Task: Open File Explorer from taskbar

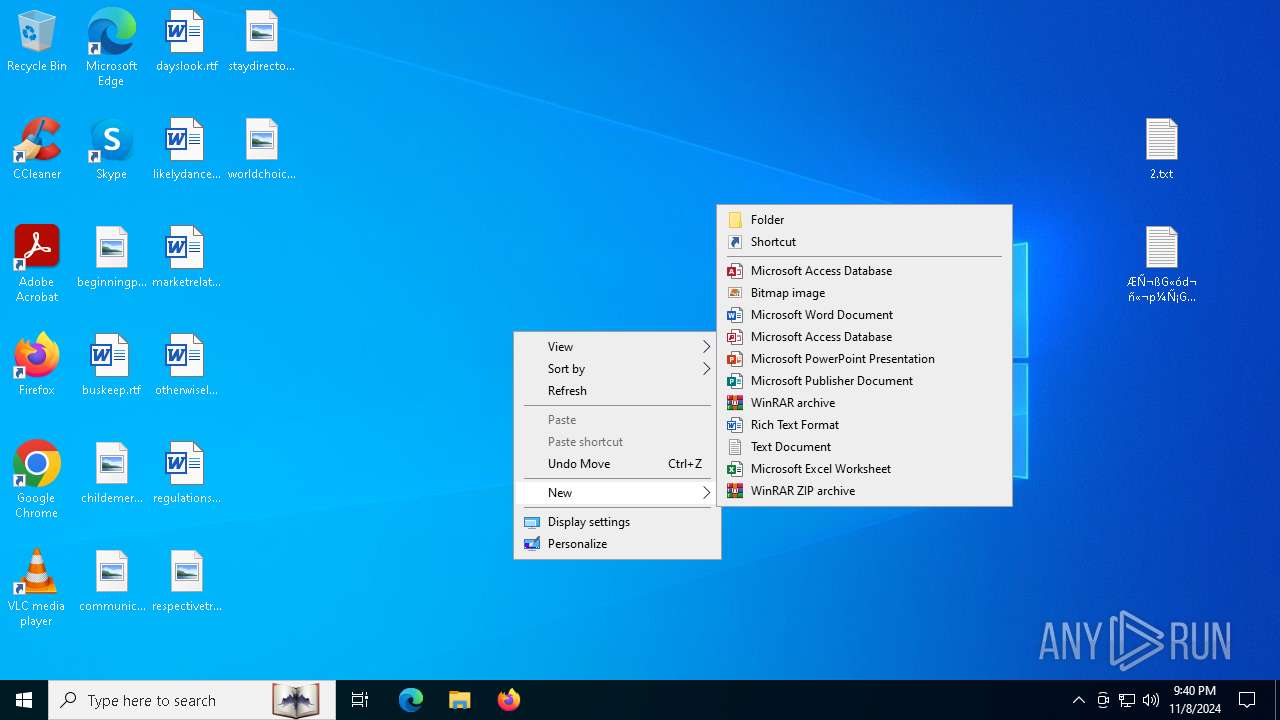Action: point(460,700)
